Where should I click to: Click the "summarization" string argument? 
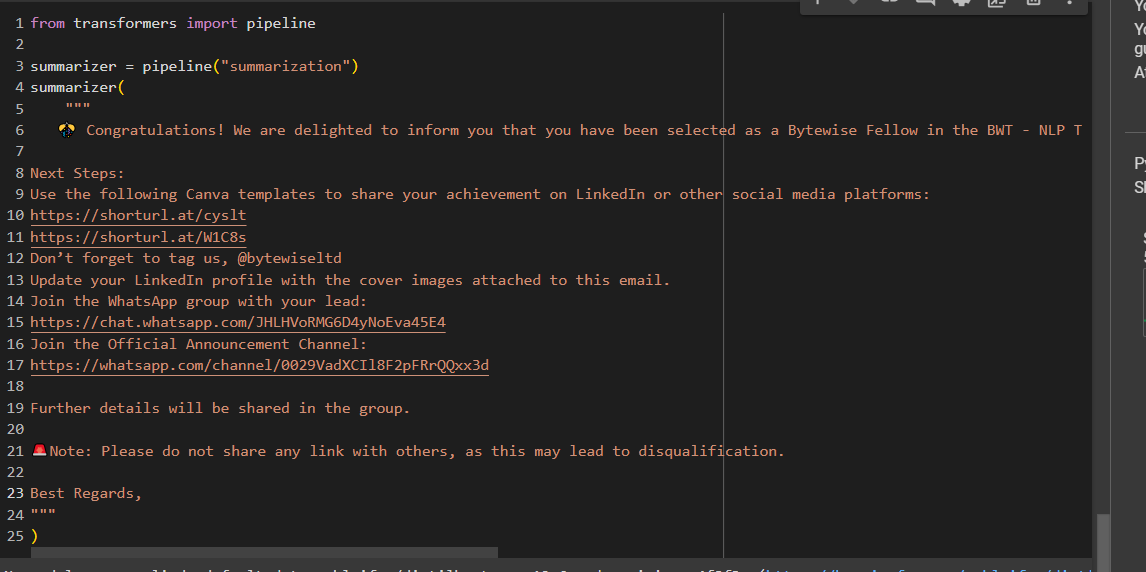286,66
